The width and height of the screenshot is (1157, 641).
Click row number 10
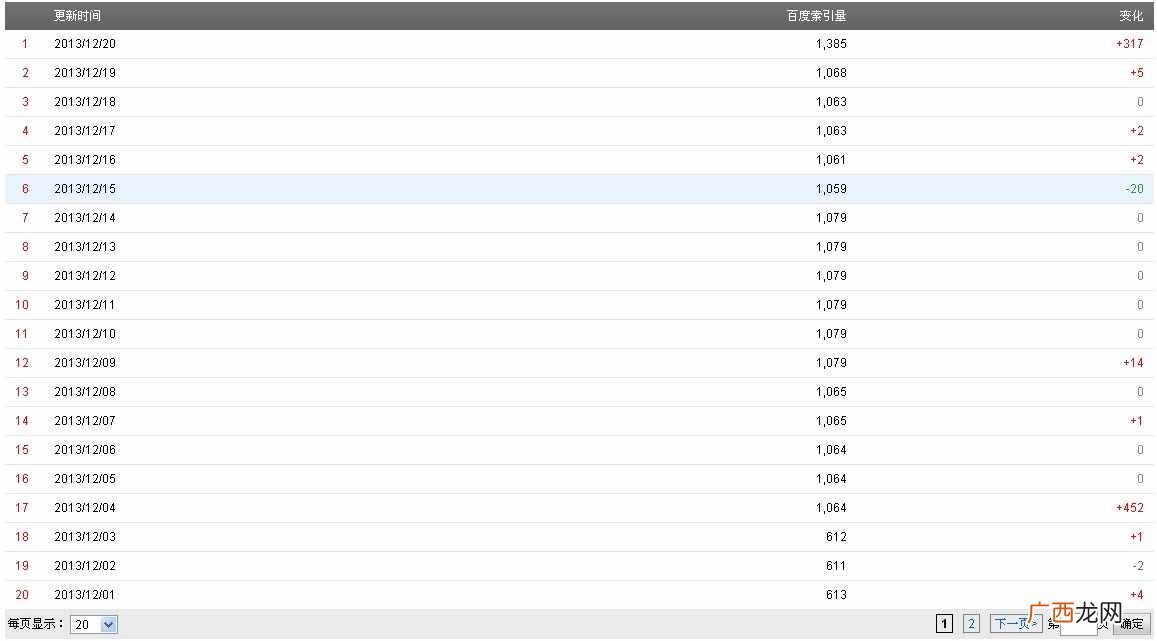tap(22, 305)
